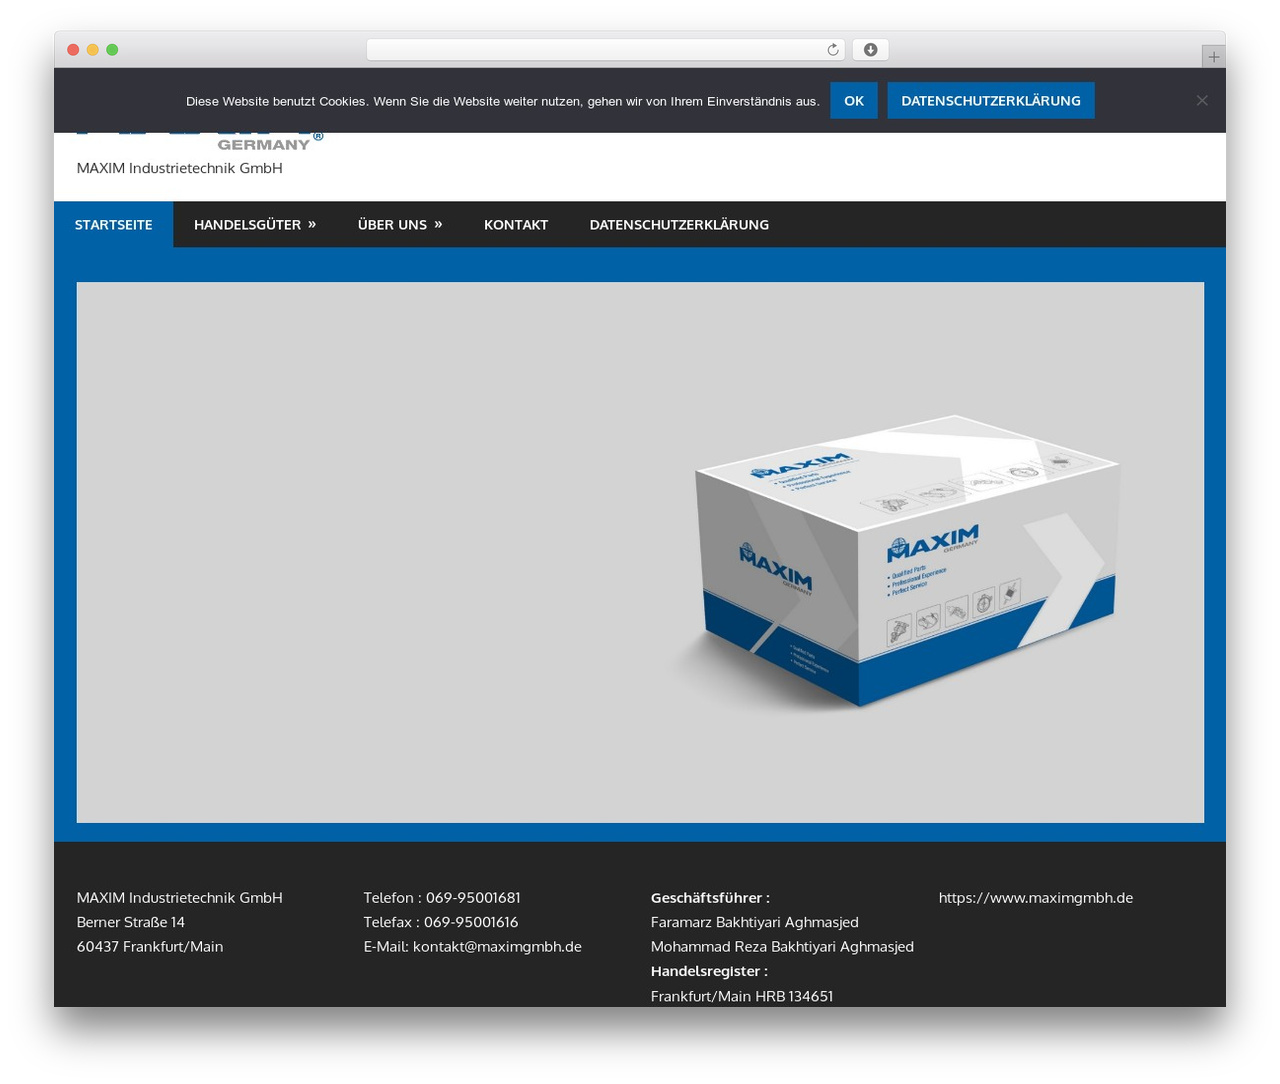This screenshot has height=1084, width=1280.
Task: Maximize the browser window with the green button
Action: [x=112, y=50]
